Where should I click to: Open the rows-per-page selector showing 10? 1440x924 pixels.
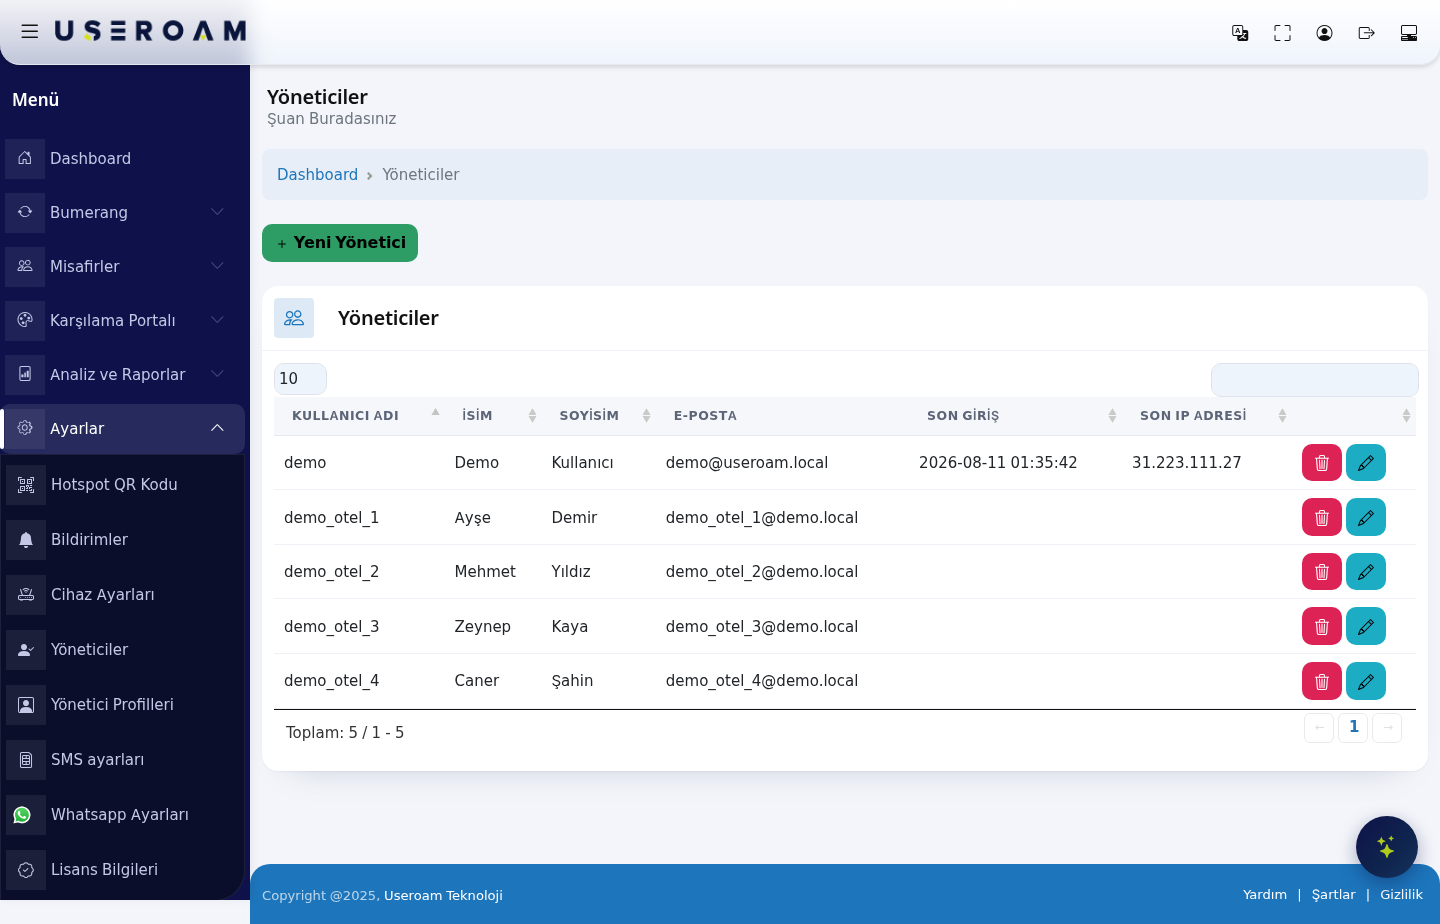pos(300,379)
